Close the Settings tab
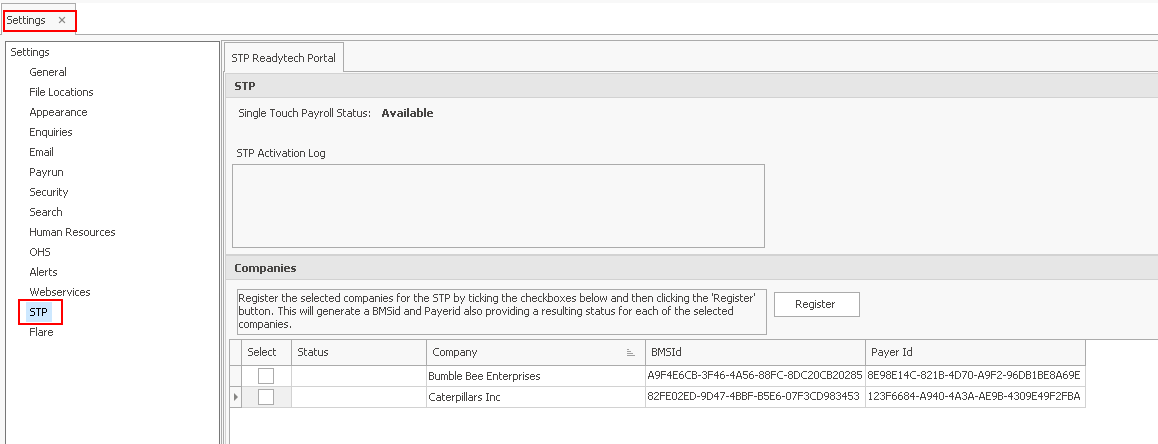The width and height of the screenshot is (1158, 444). [62, 20]
